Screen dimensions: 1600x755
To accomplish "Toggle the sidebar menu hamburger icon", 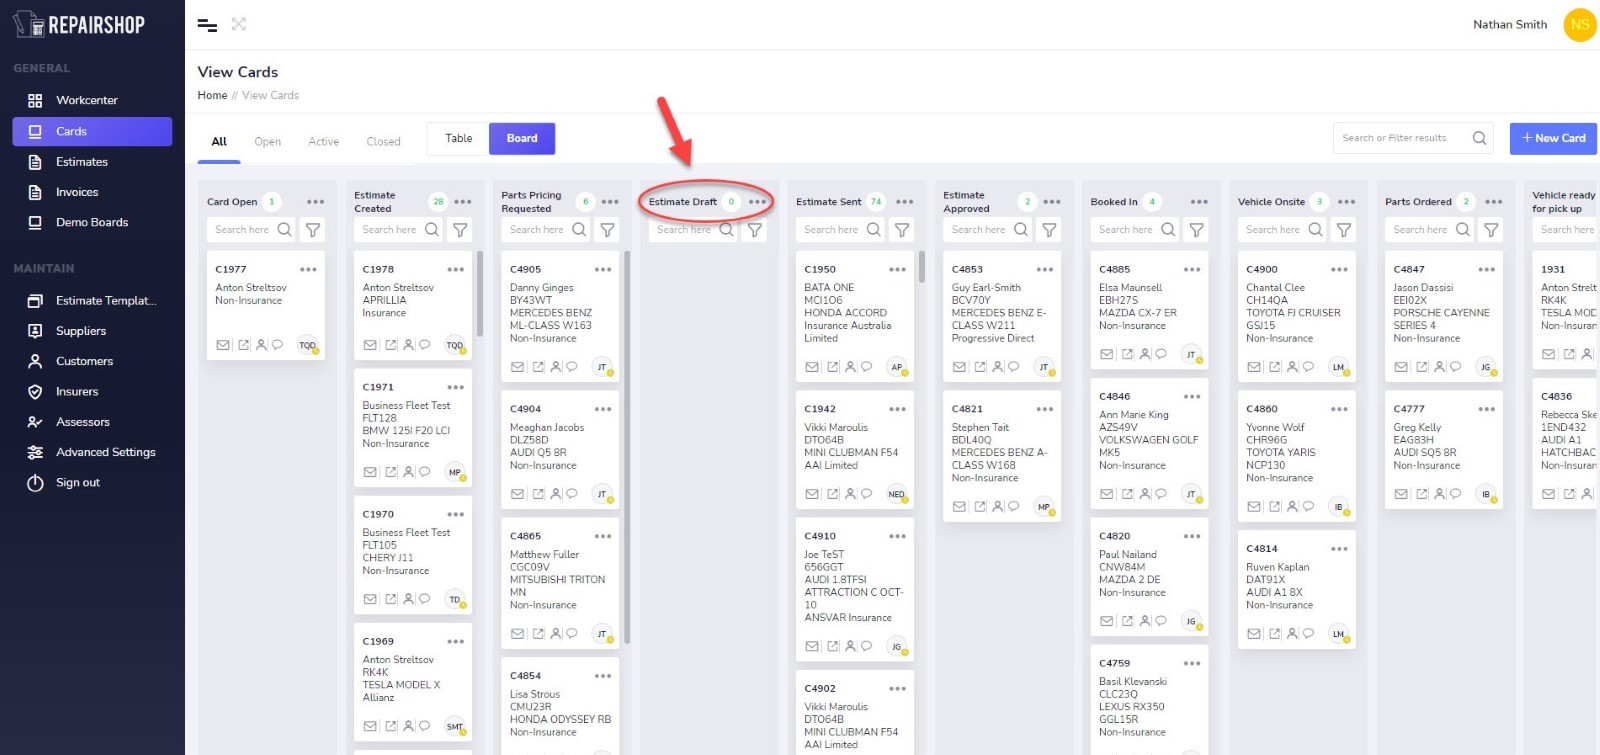I will (x=207, y=25).
